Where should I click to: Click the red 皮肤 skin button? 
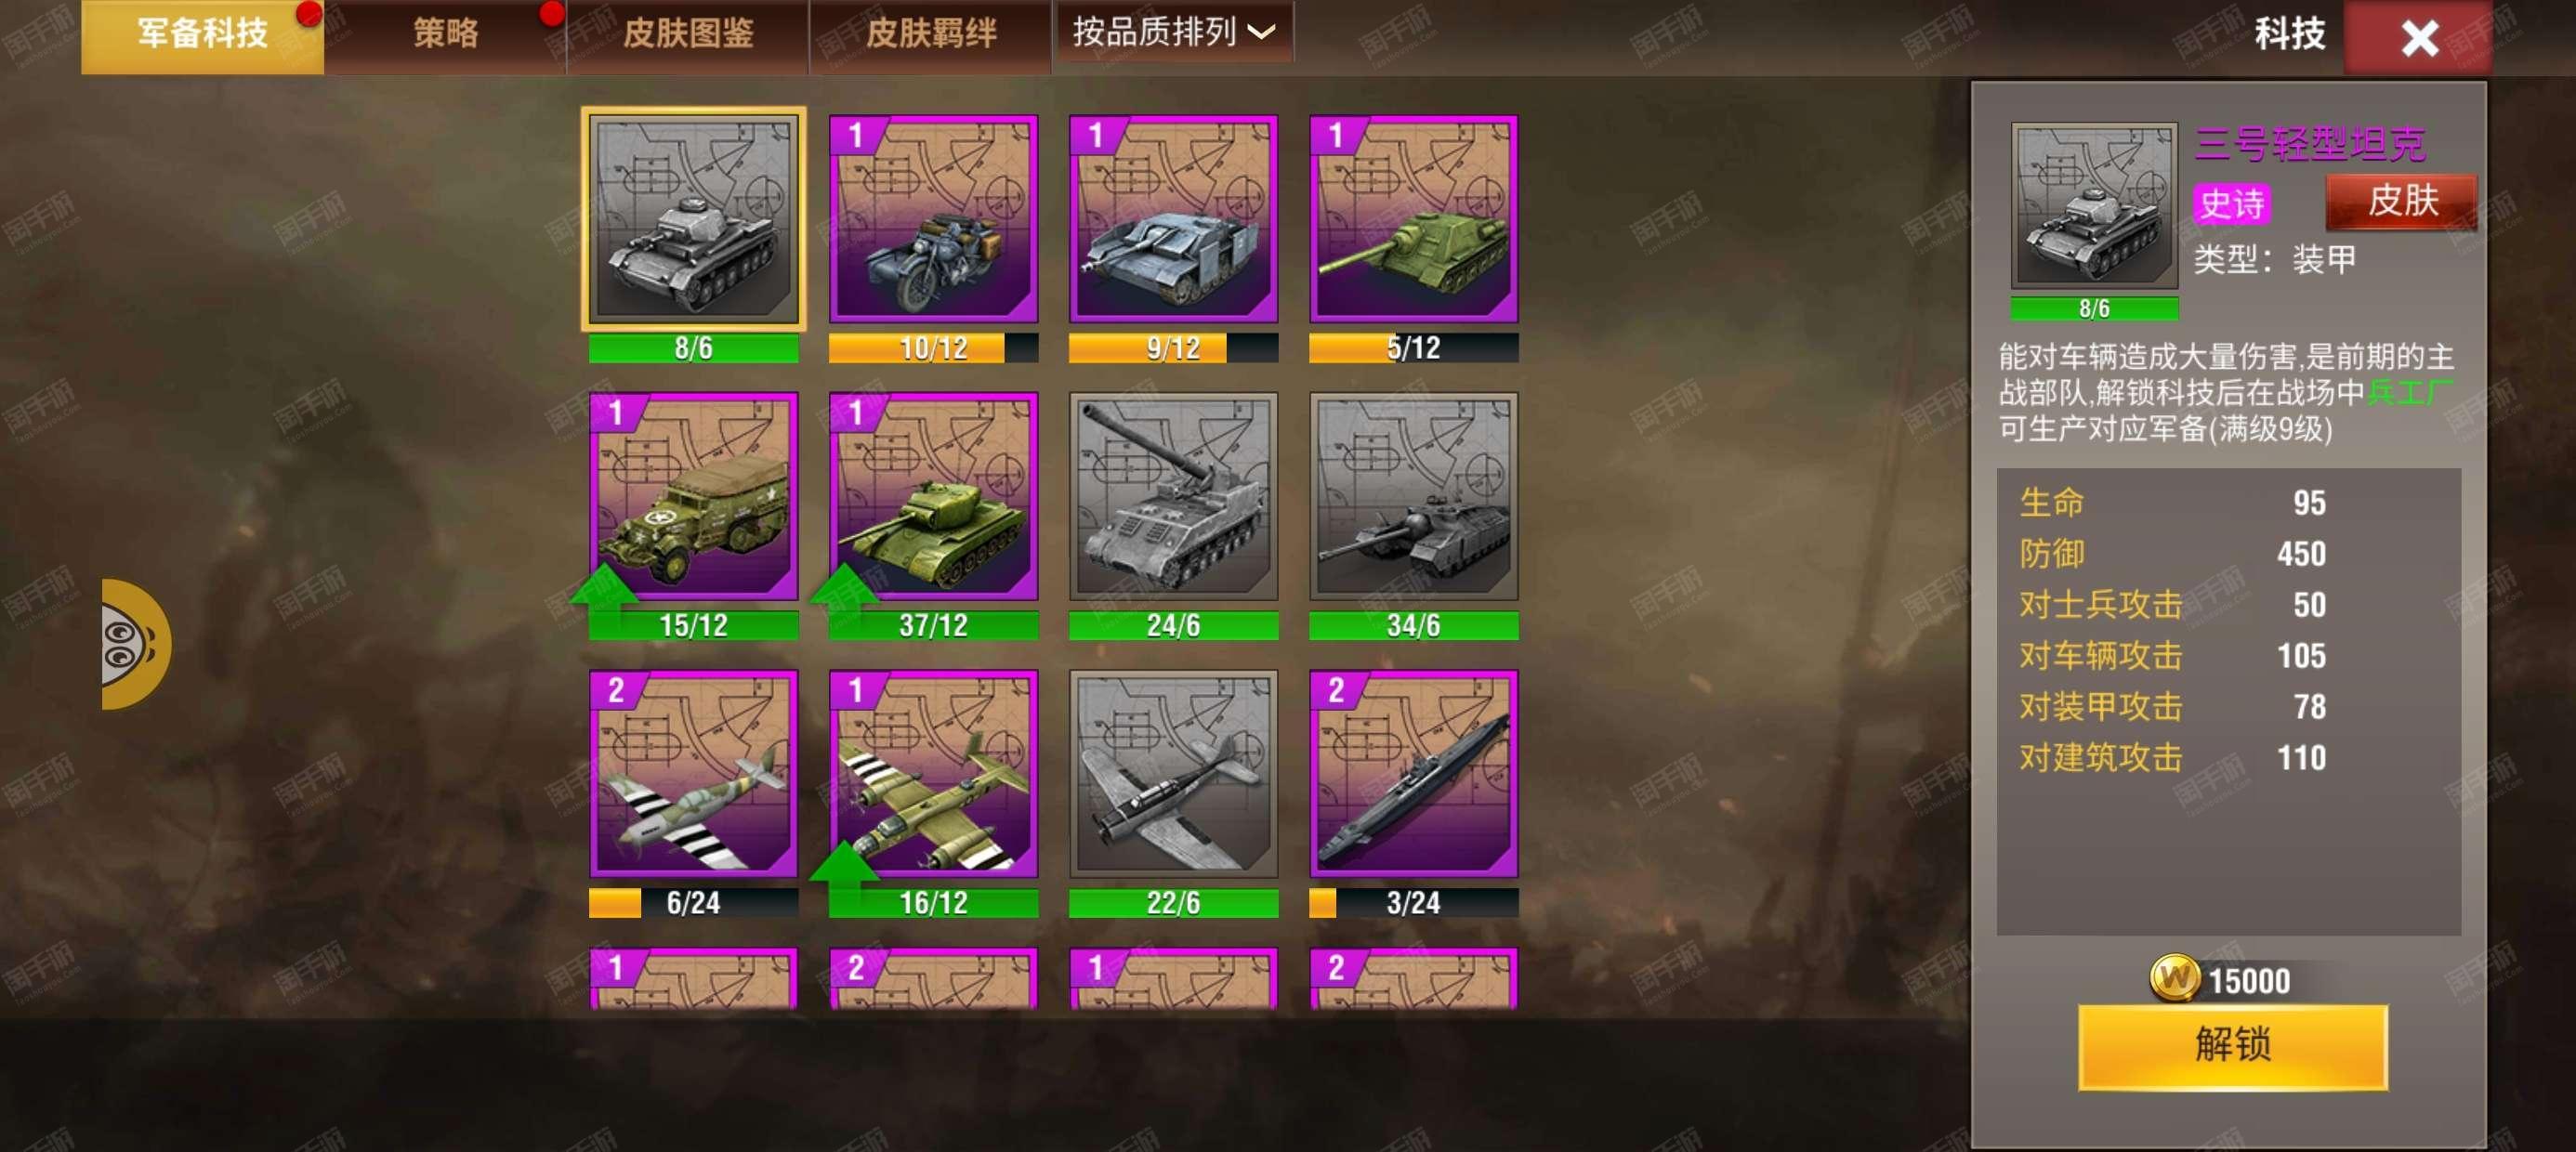(x=2401, y=201)
